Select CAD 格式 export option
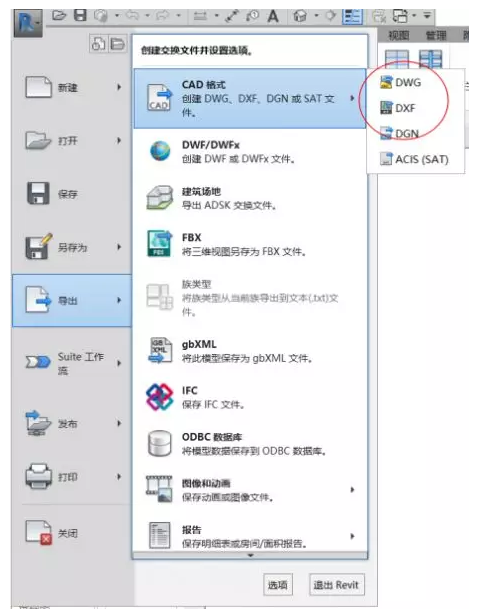The height and width of the screenshot is (613, 489). click(250, 99)
